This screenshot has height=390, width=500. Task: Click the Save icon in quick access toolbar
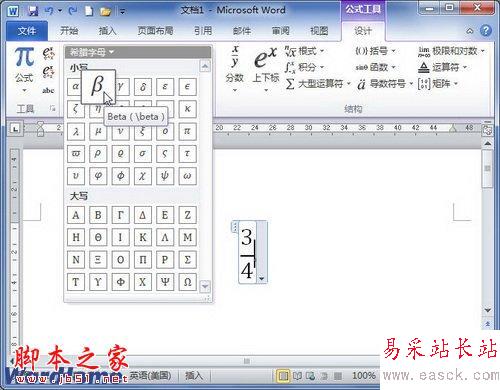pos(33,11)
